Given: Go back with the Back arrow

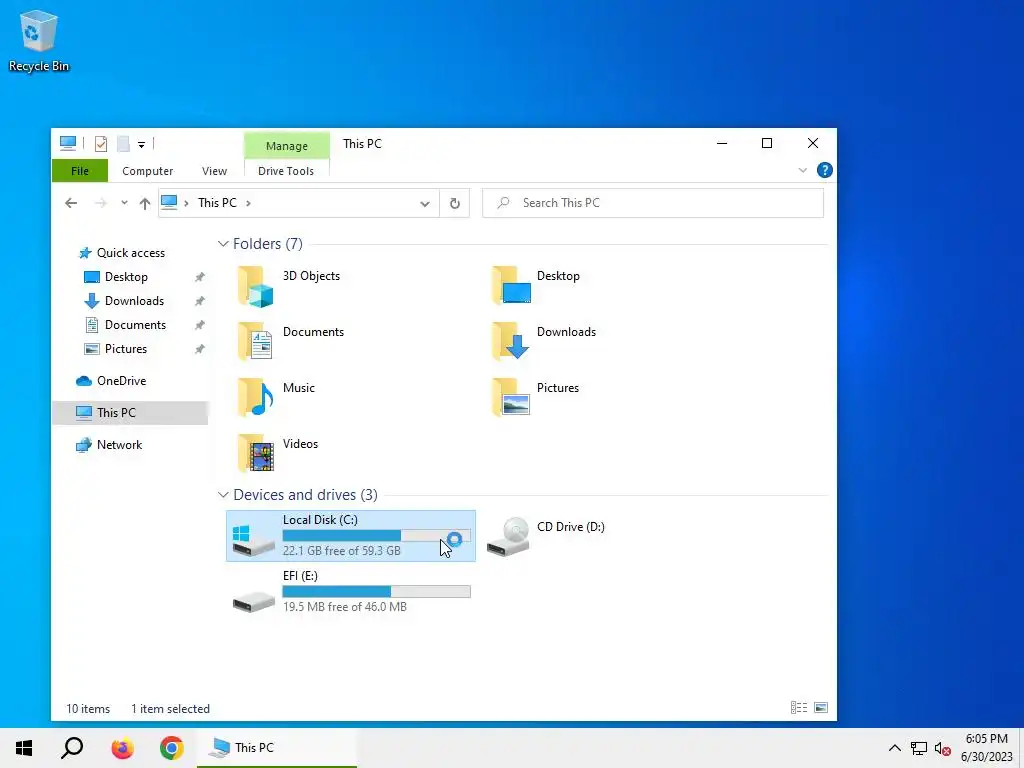Looking at the screenshot, I should (71, 203).
